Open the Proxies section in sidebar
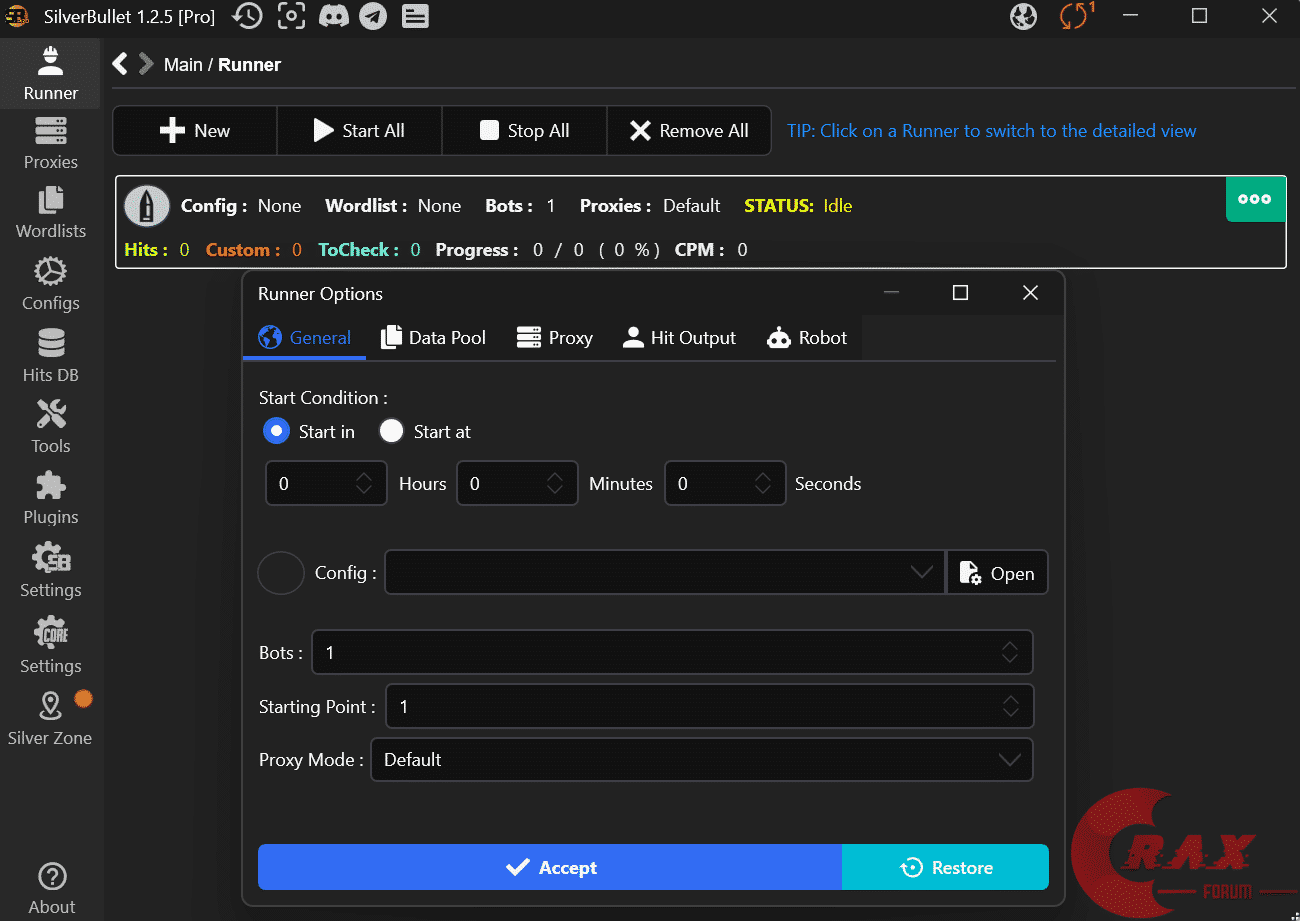Viewport: 1300px width, 921px height. [50, 144]
